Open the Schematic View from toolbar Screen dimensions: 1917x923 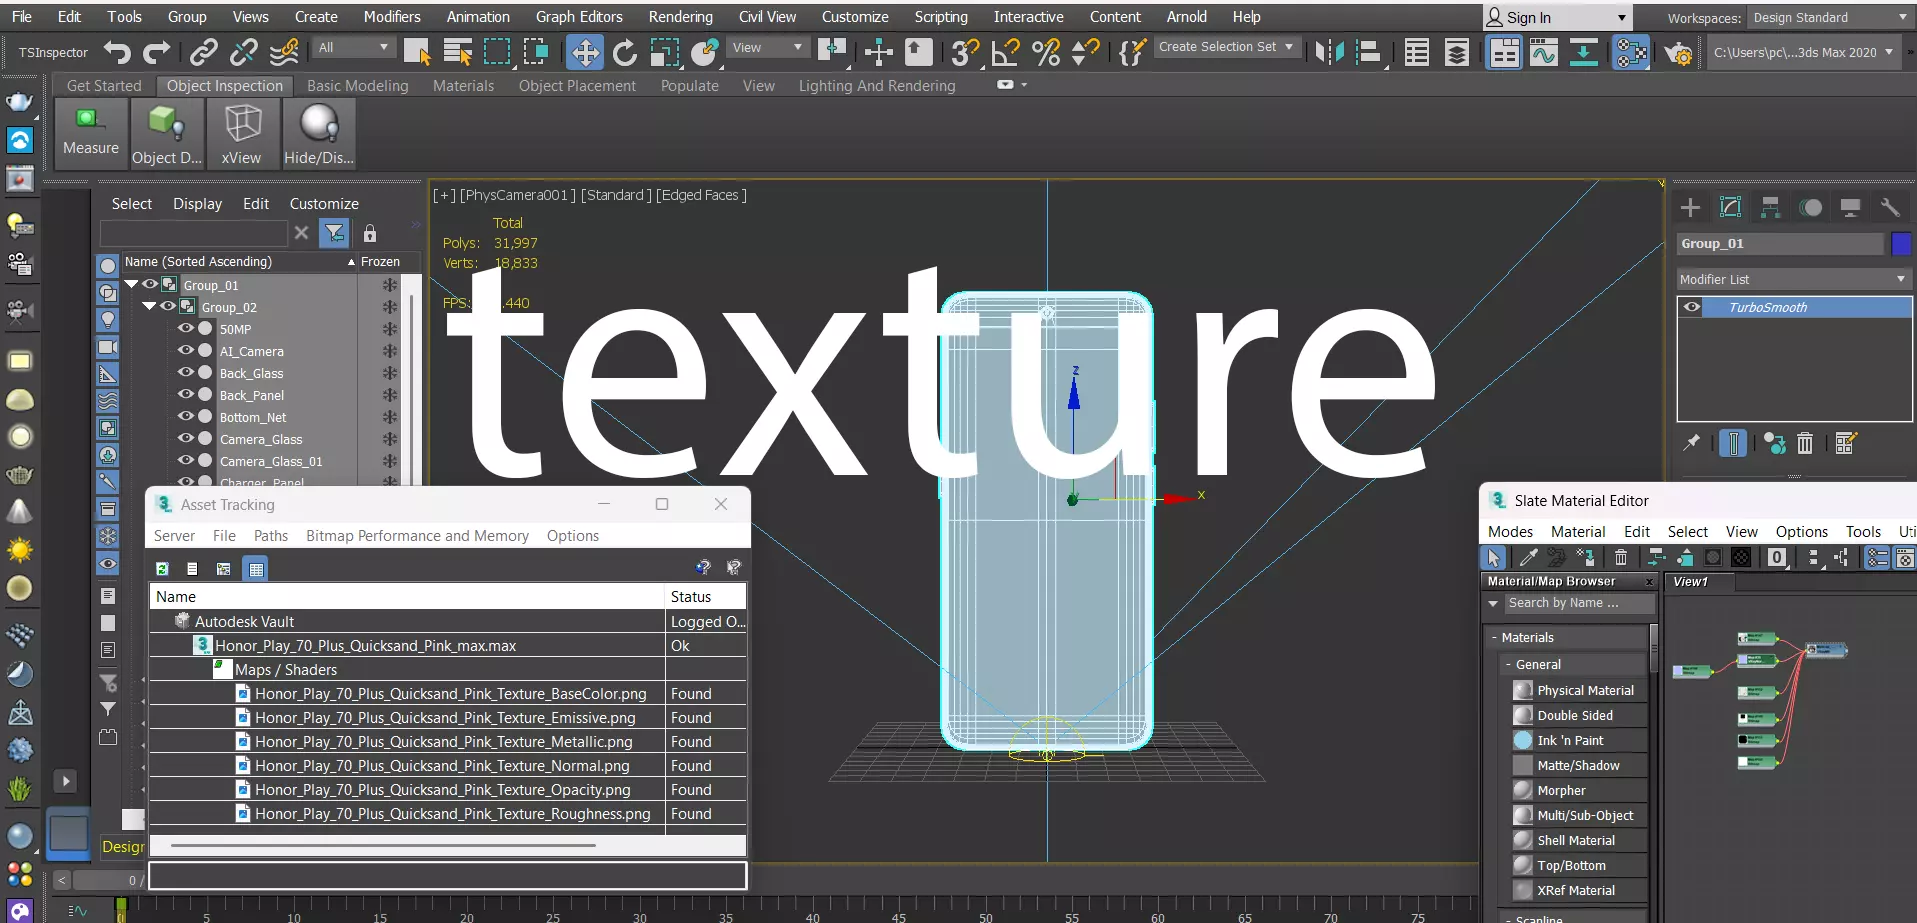point(1584,52)
